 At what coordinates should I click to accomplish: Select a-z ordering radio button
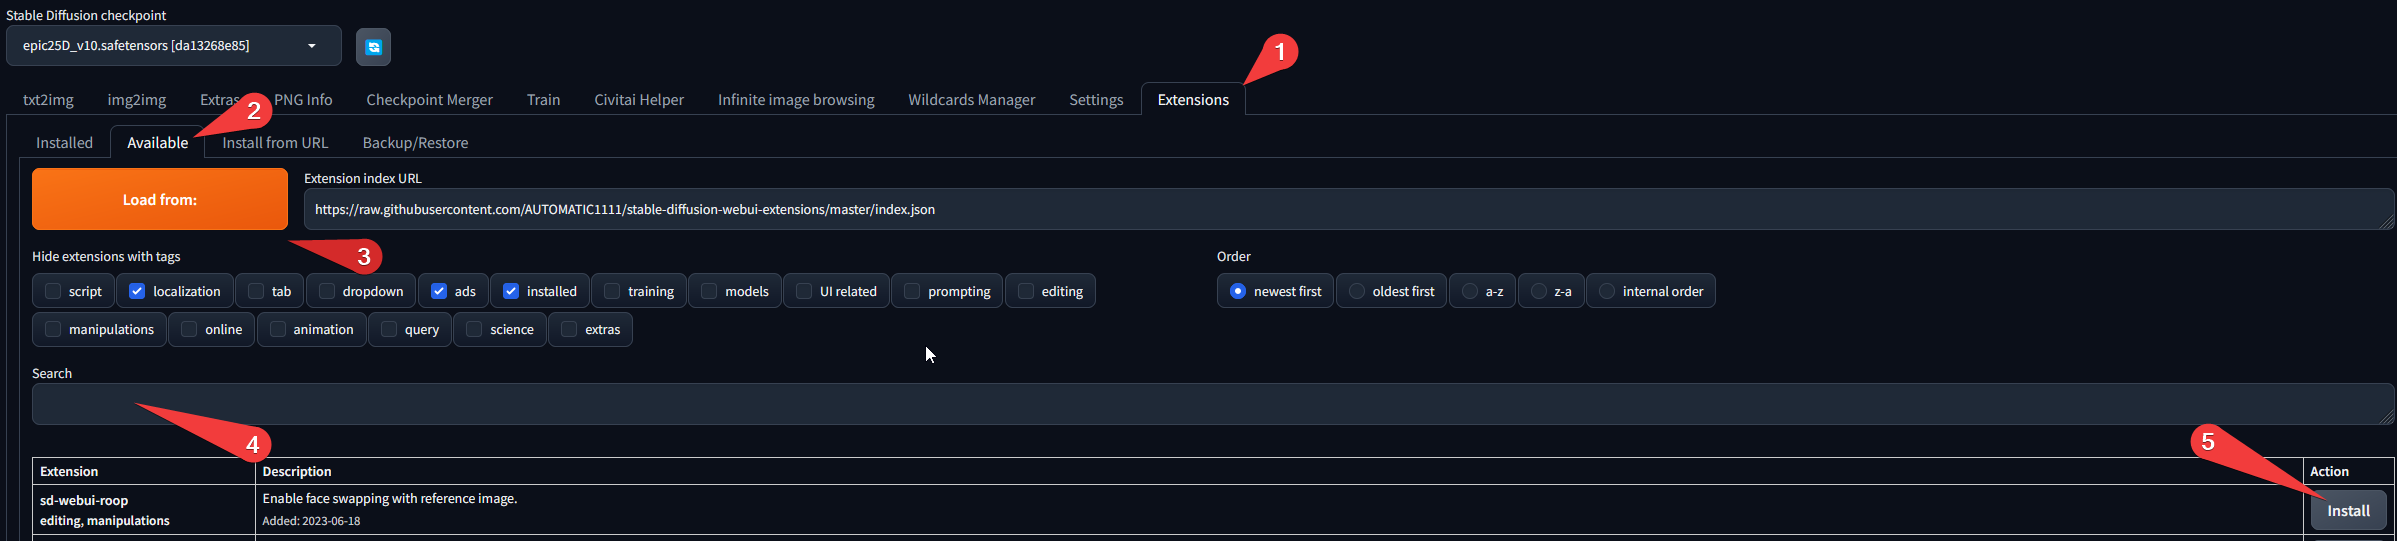1470,291
